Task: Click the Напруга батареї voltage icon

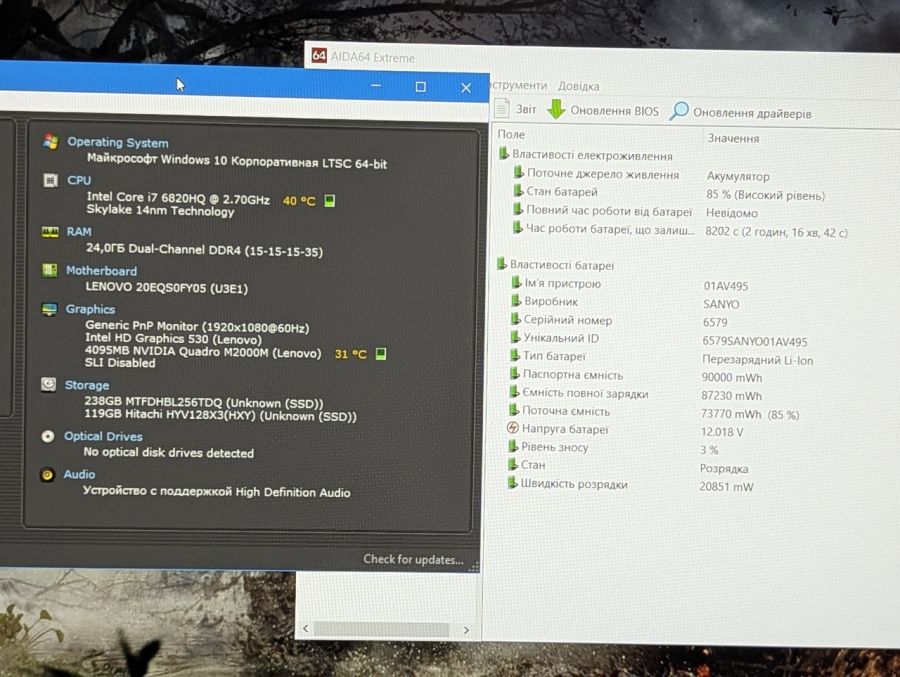Action: 513,428
